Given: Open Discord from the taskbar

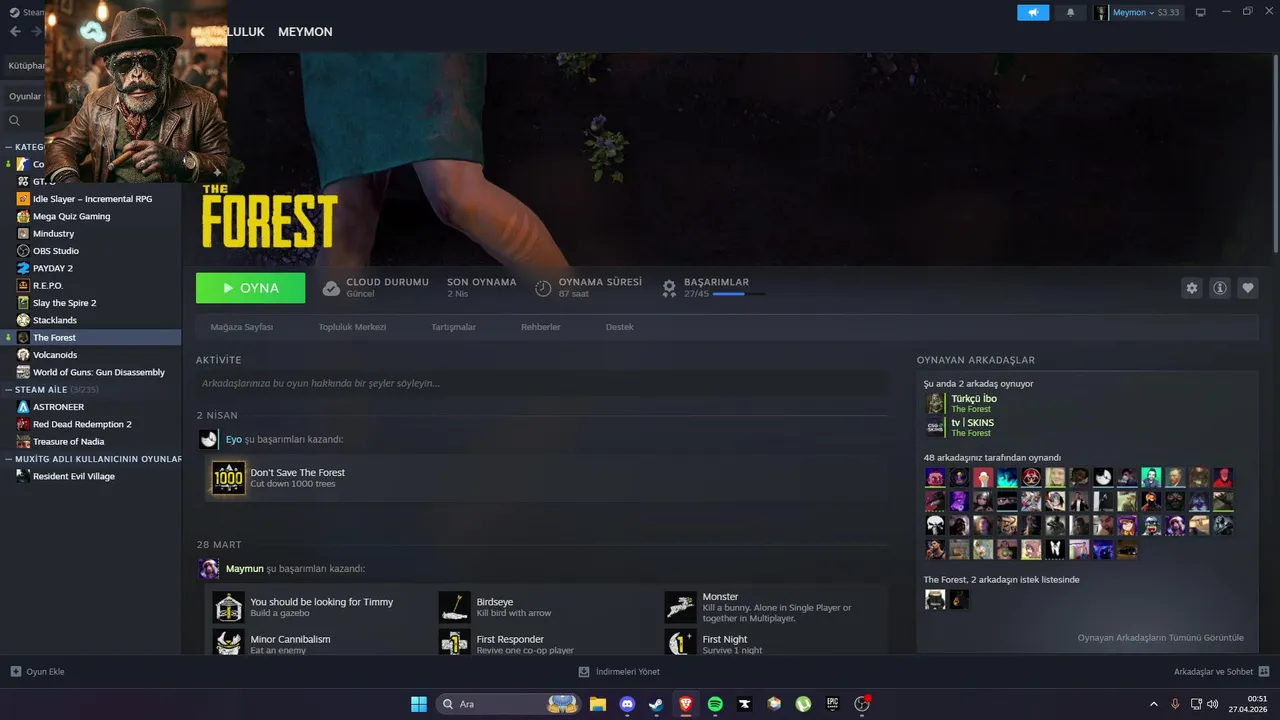Looking at the screenshot, I should tap(627, 704).
